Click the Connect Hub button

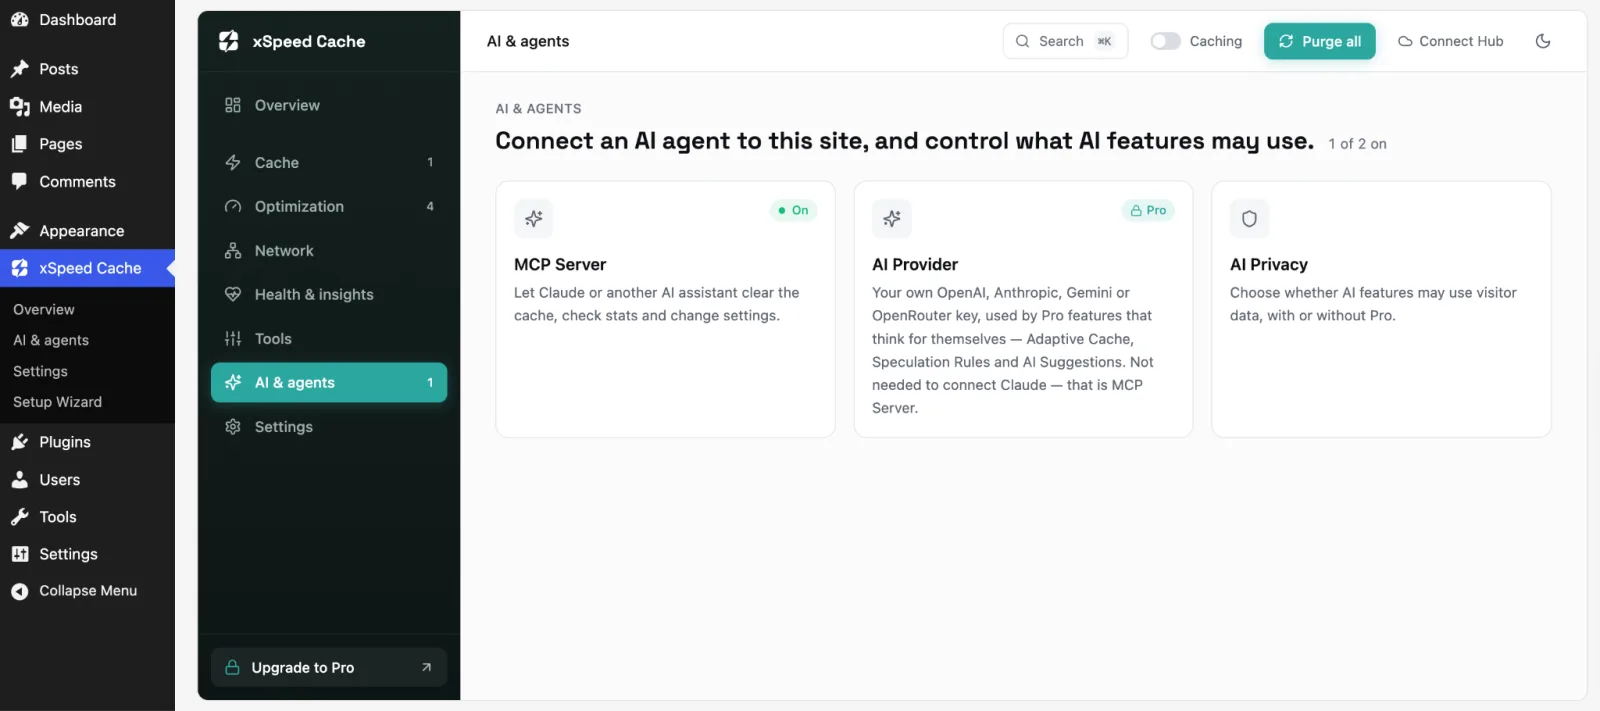click(x=1450, y=41)
